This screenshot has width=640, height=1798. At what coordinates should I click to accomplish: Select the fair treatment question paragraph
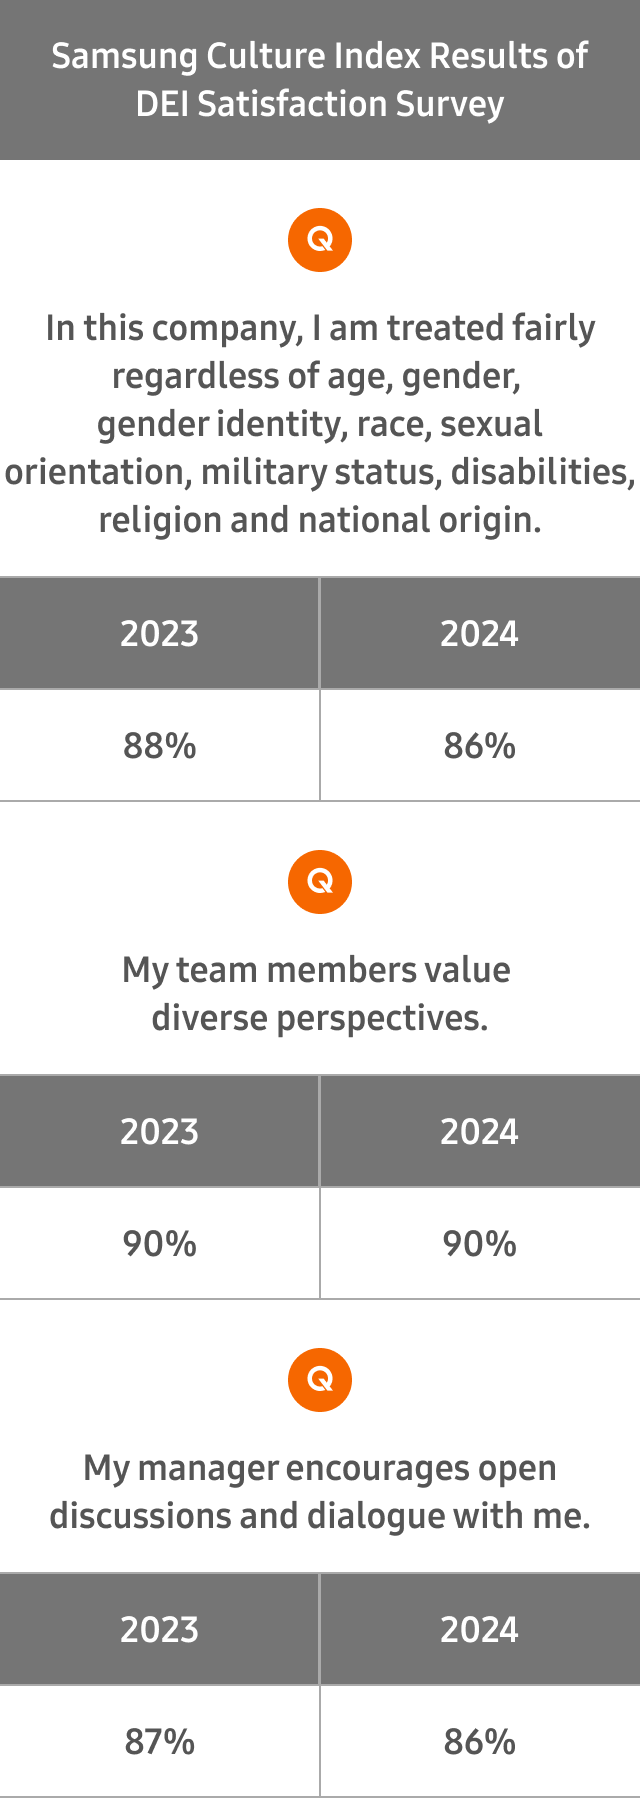(x=320, y=424)
